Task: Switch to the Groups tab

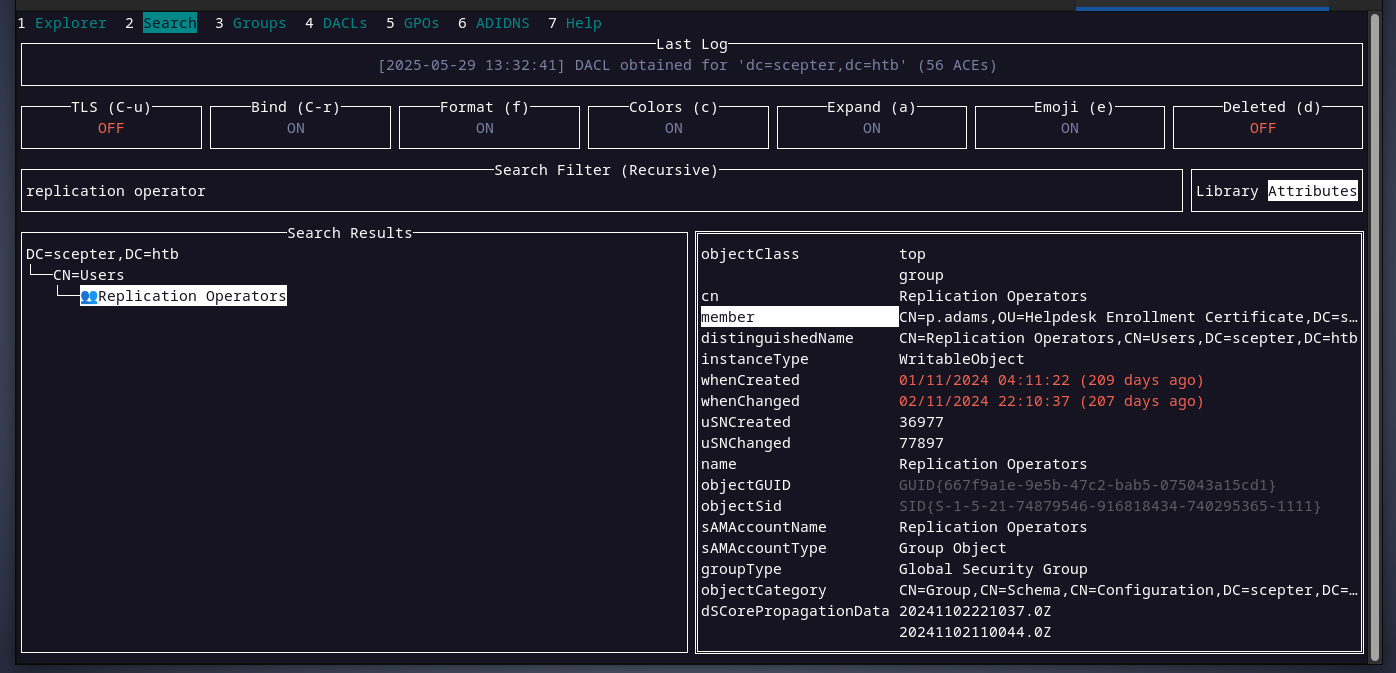Action: [x=259, y=23]
